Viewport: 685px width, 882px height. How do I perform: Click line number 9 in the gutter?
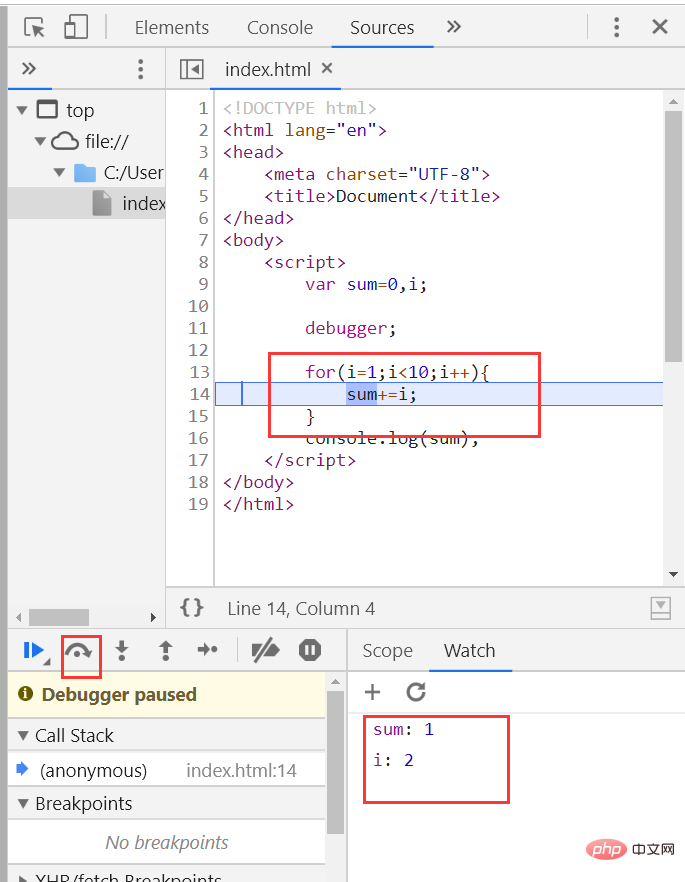click(204, 284)
